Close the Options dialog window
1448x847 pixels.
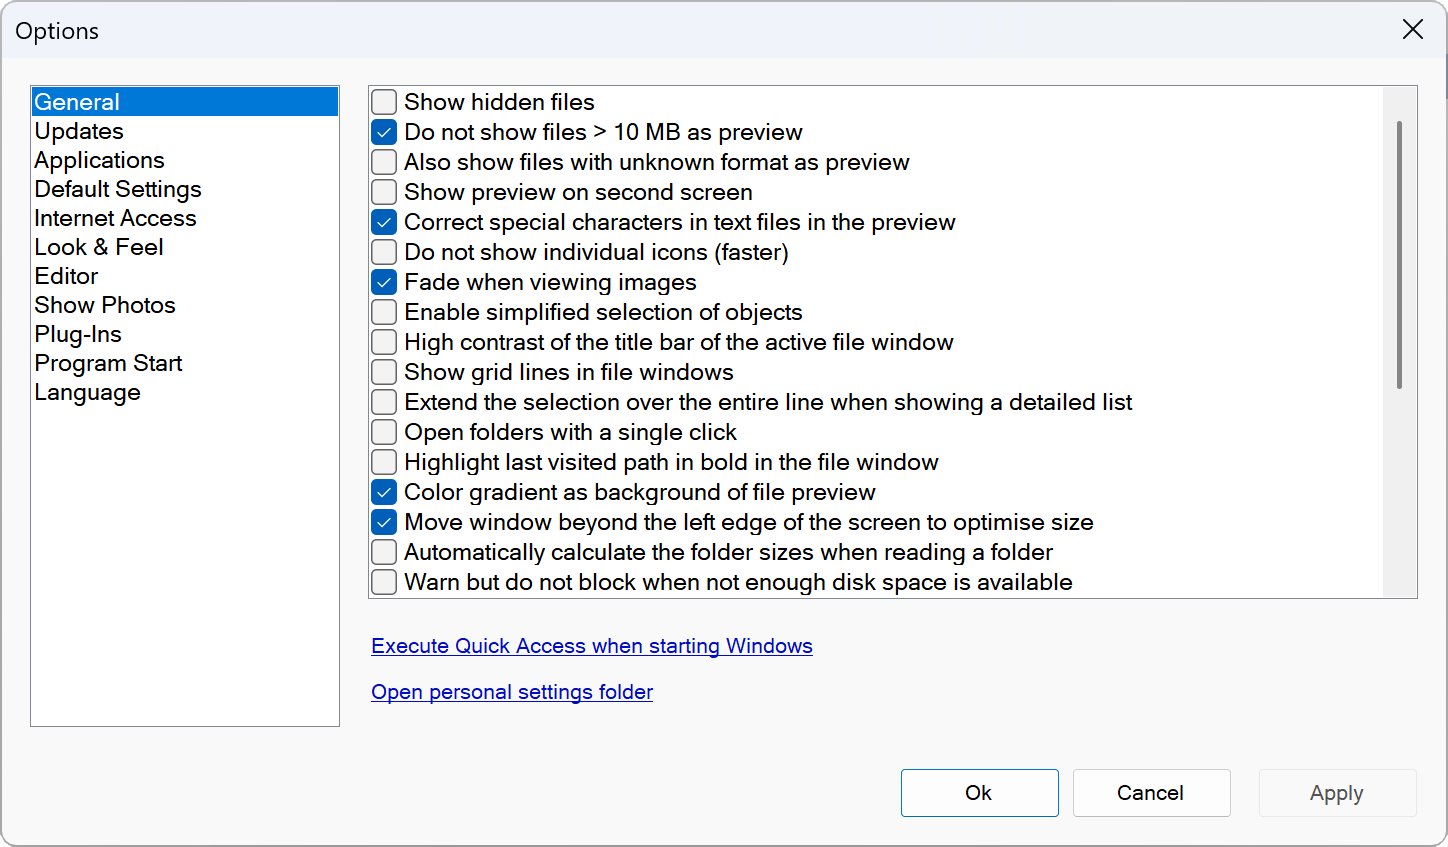click(1412, 30)
